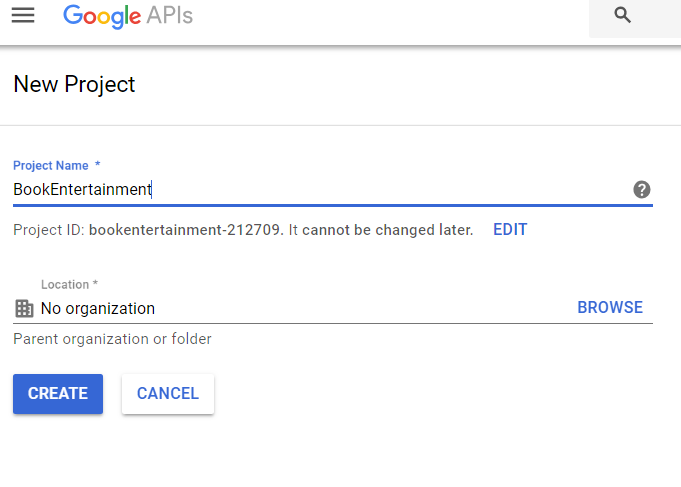Click the New Project page heading
This screenshot has width=681, height=487.
point(74,84)
